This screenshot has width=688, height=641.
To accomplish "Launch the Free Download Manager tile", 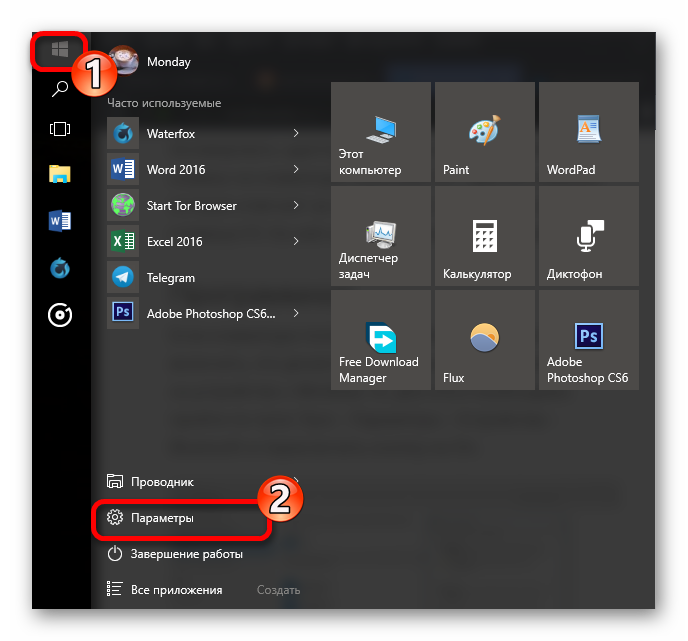I will coord(381,340).
